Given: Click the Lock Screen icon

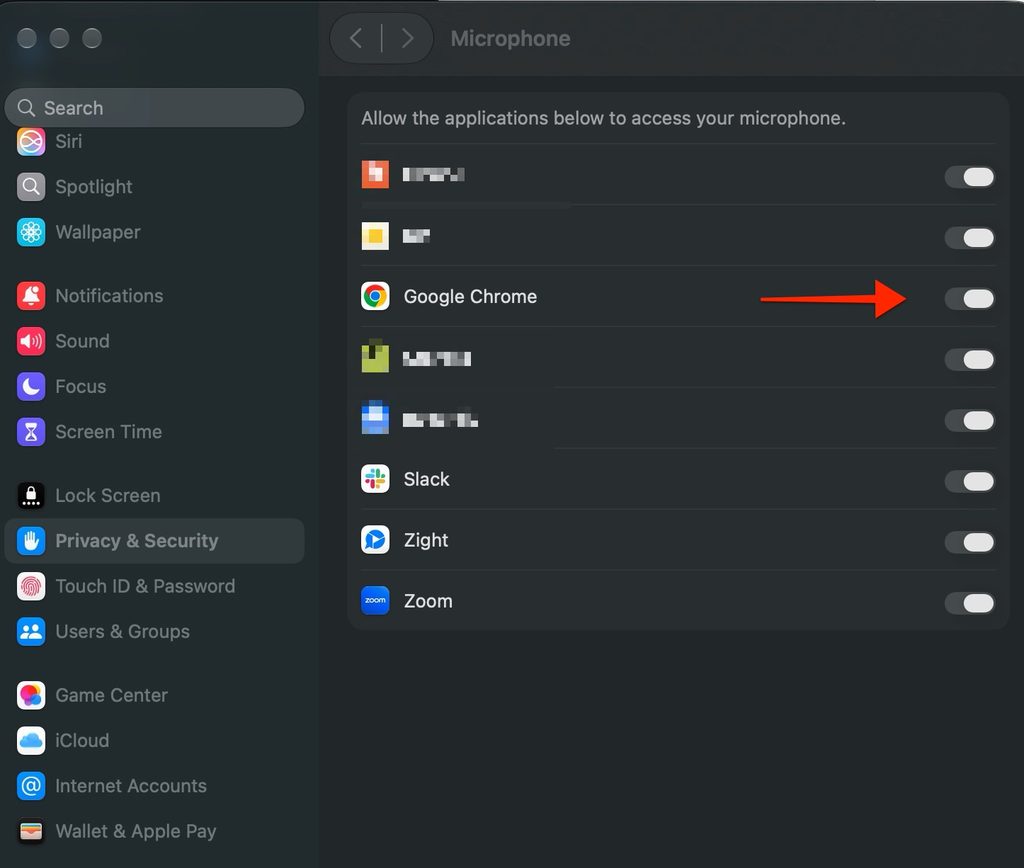Looking at the screenshot, I should coord(31,496).
